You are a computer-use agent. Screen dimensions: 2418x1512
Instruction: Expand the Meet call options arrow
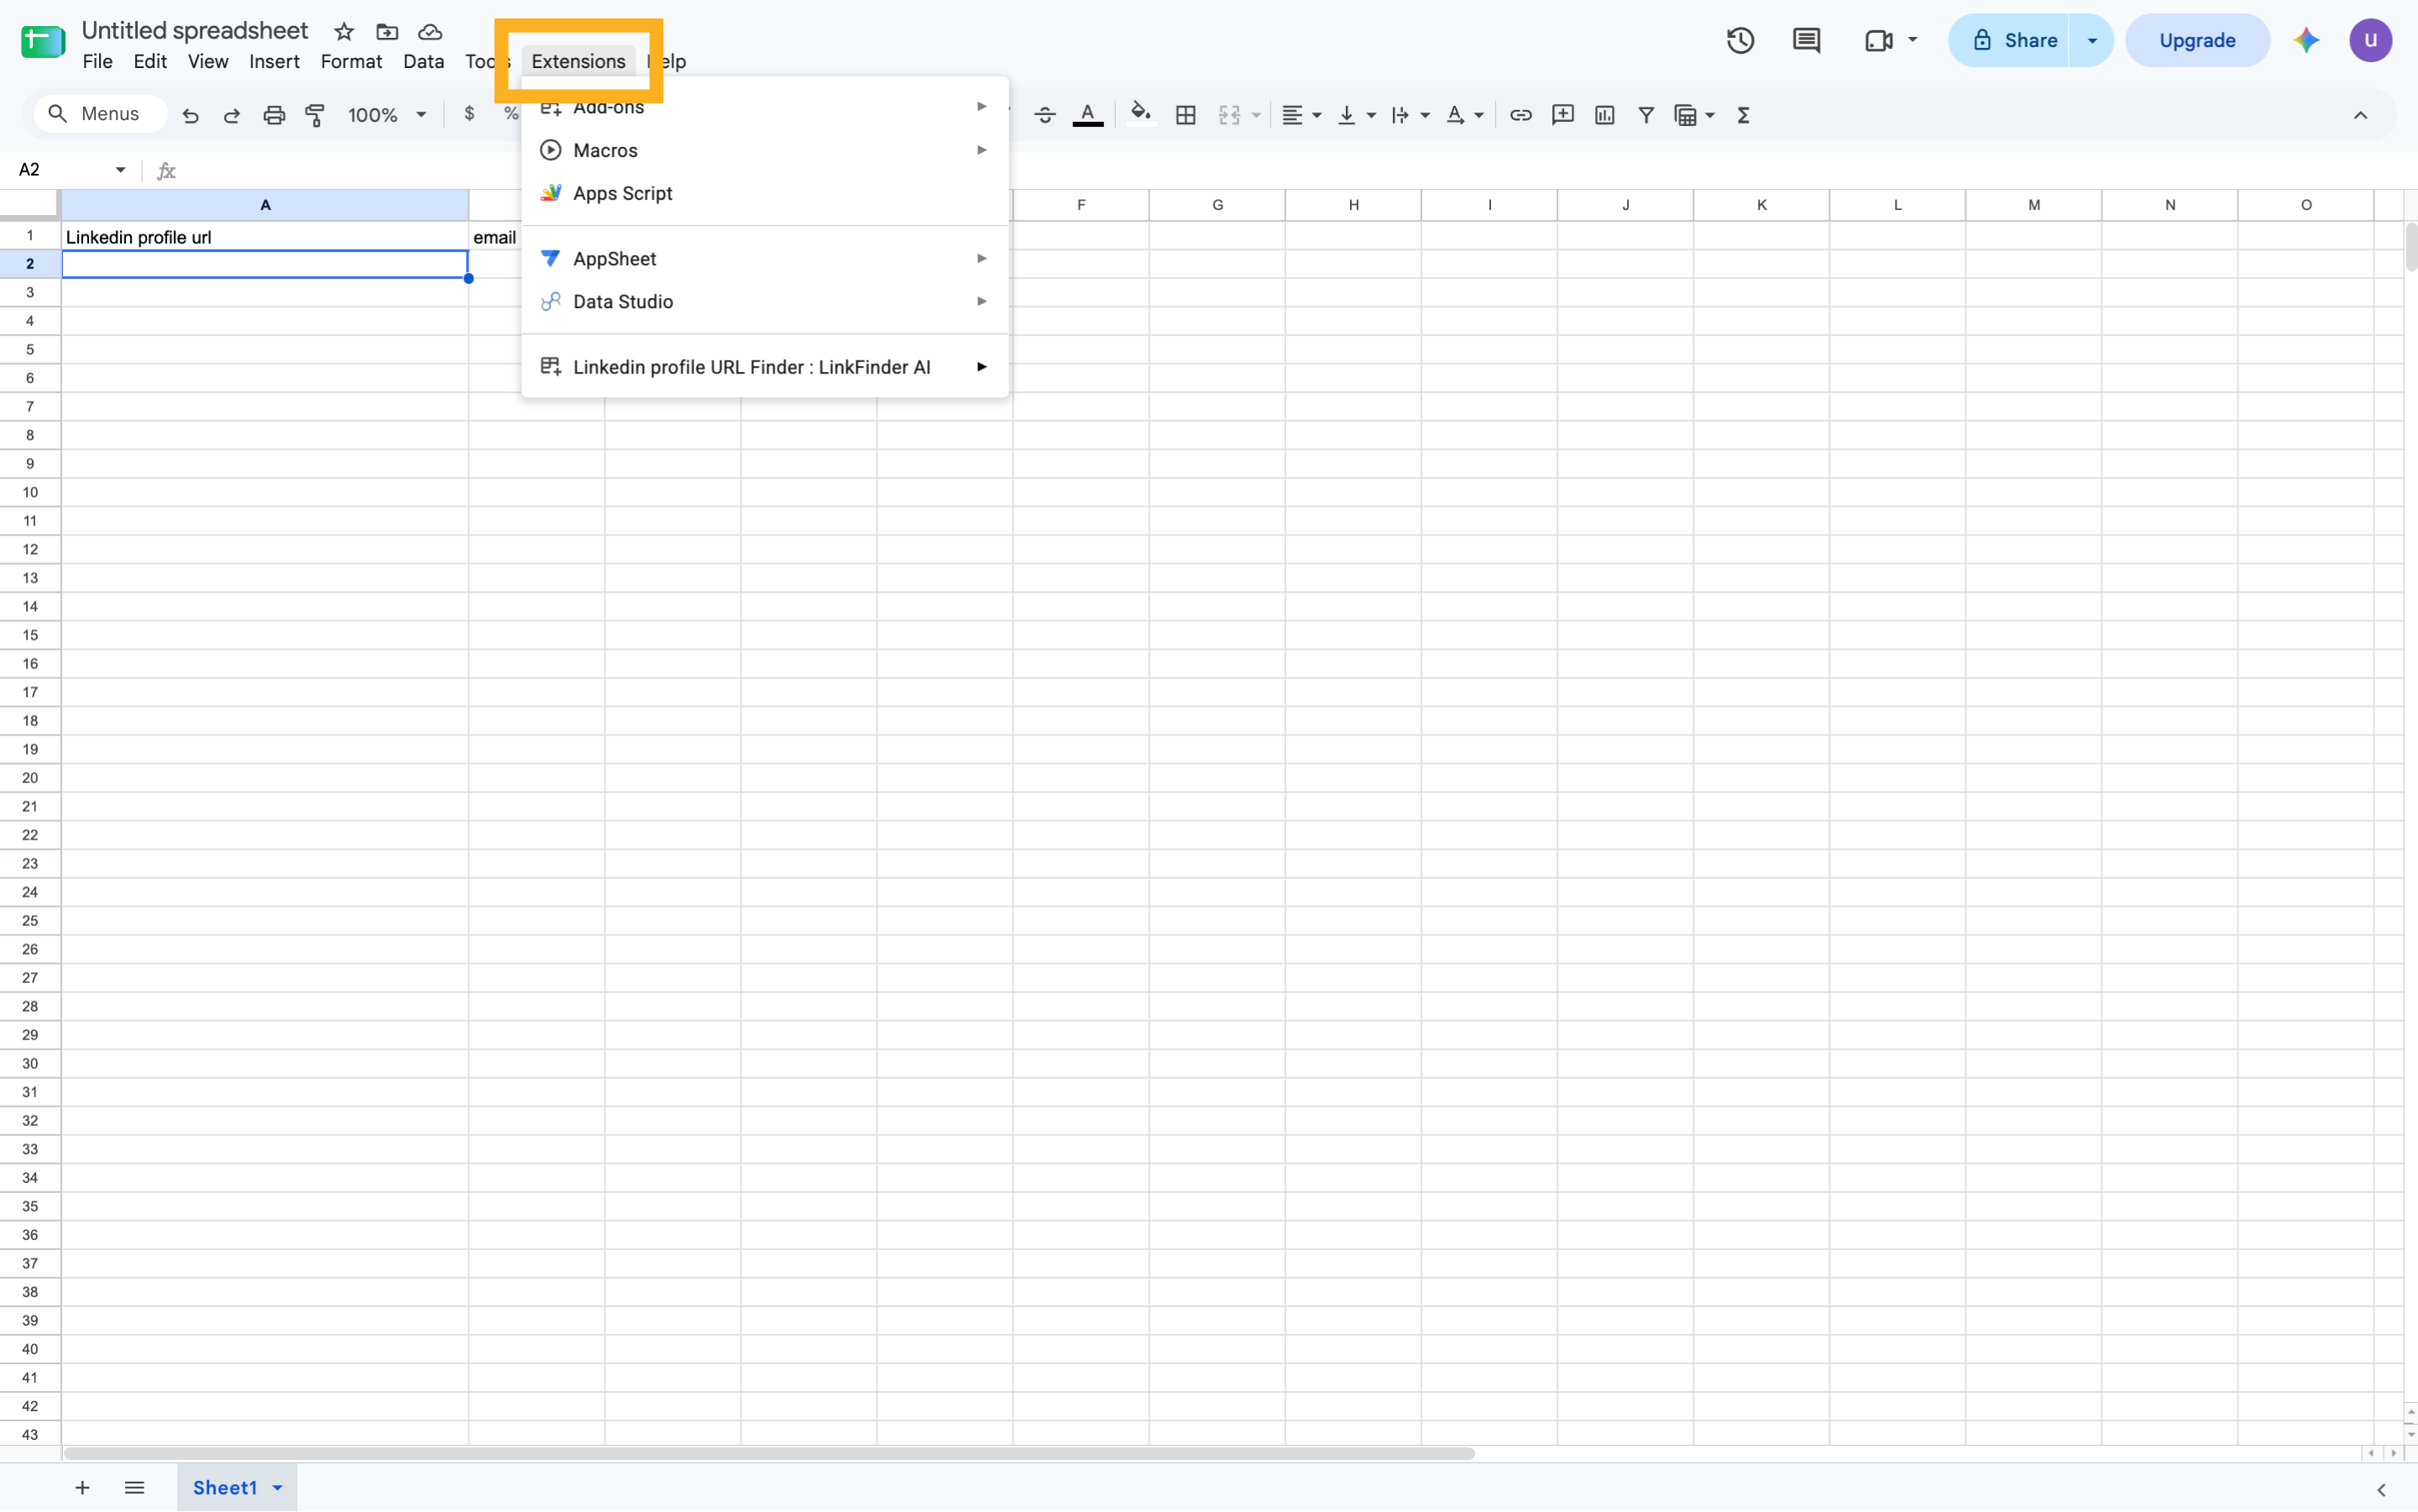1913,40
